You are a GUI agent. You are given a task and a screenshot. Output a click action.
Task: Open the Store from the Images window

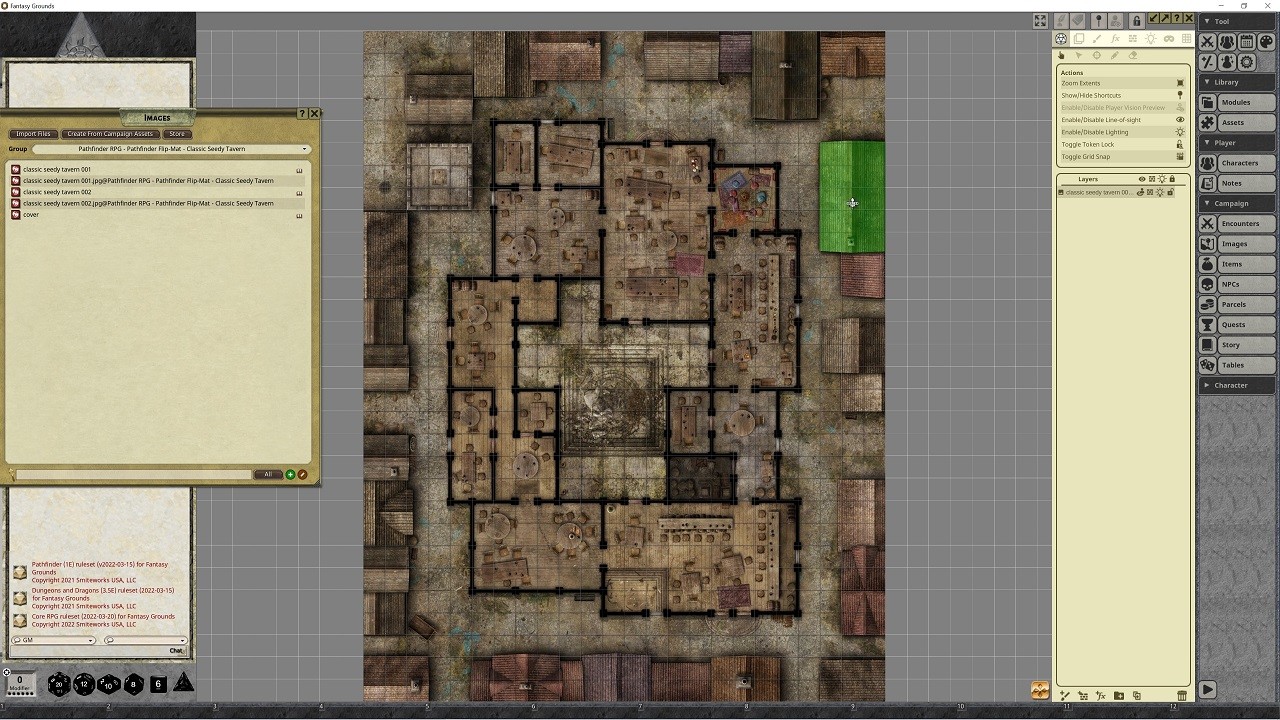tap(177, 133)
